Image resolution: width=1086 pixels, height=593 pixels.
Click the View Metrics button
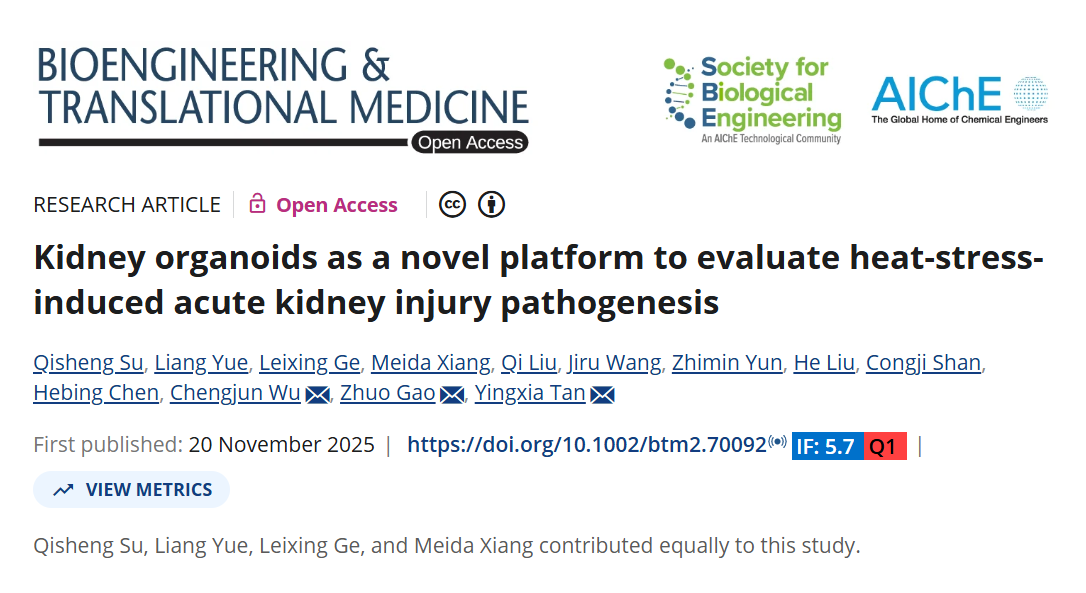pos(132,490)
